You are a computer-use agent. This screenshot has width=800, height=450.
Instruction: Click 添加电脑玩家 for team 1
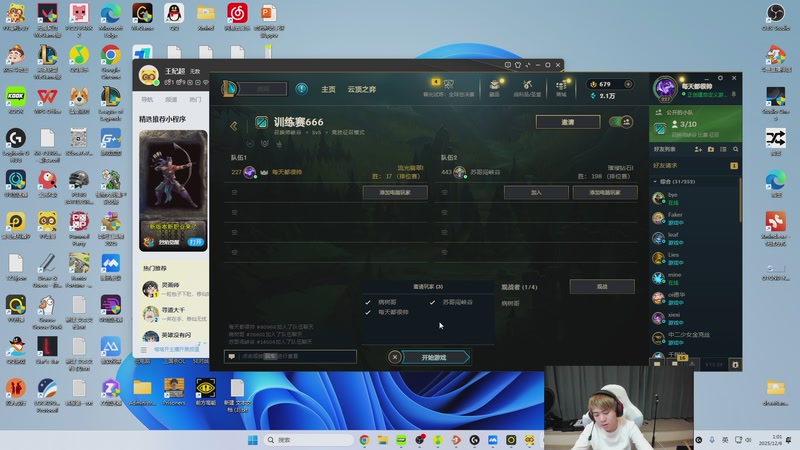tap(395, 192)
